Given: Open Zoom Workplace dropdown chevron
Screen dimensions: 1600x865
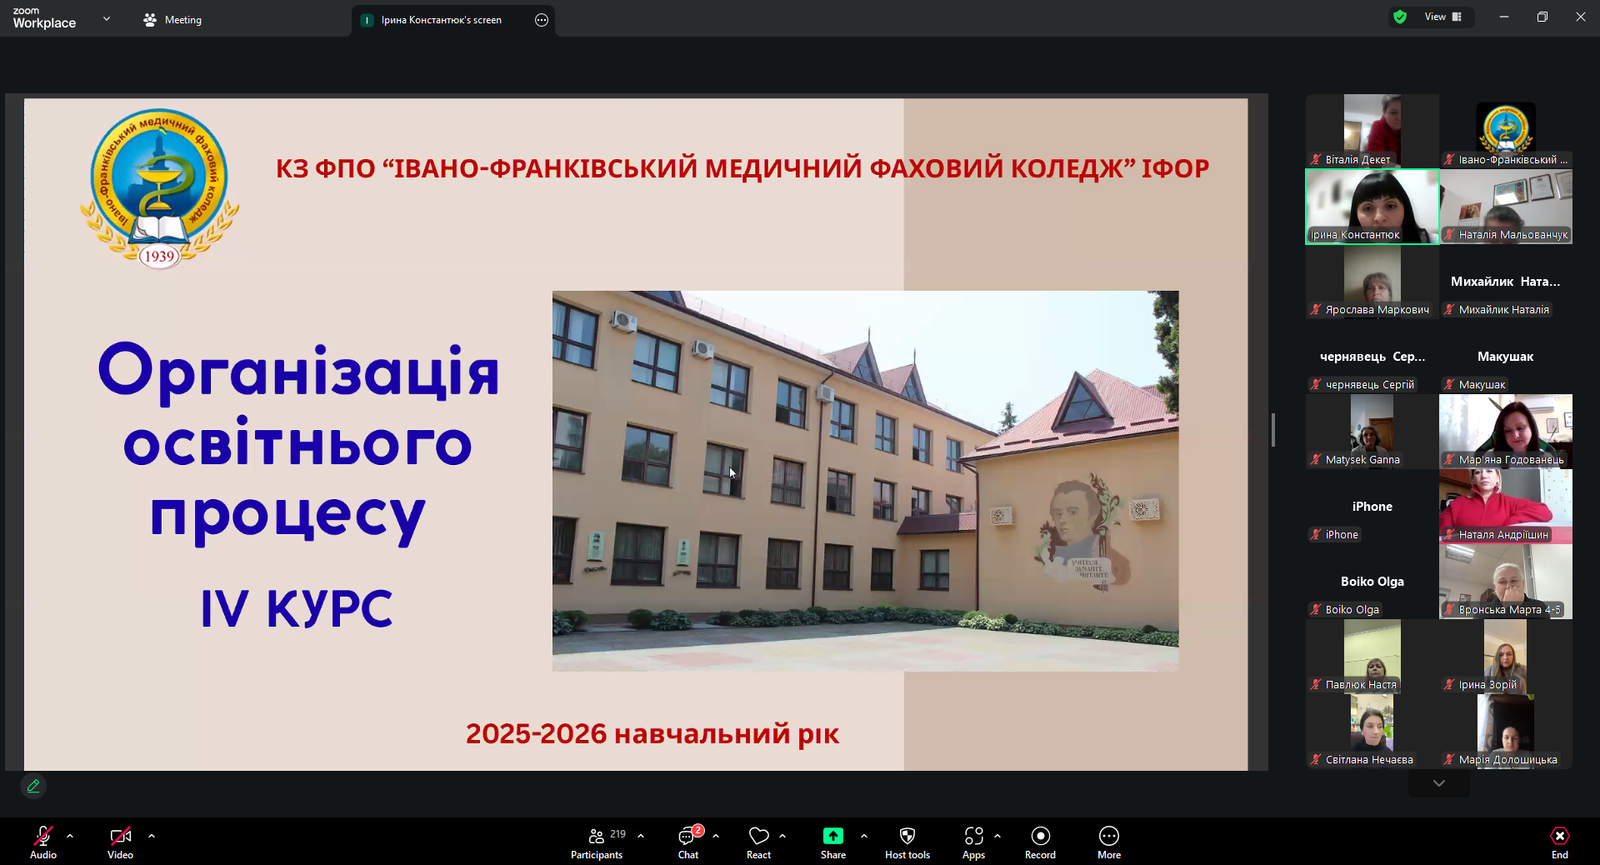Looking at the screenshot, I should coord(107,19).
